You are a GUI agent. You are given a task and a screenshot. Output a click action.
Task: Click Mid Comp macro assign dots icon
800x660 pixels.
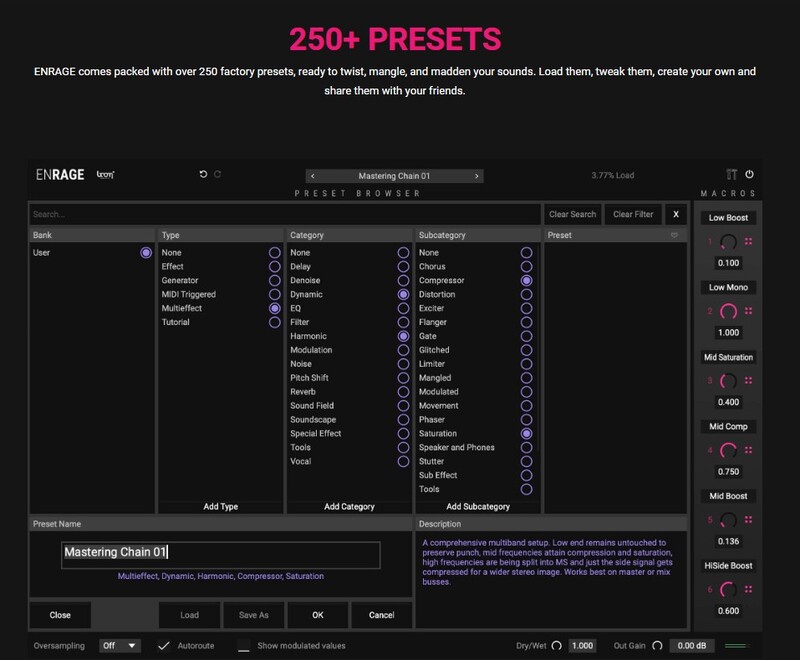(748, 450)
